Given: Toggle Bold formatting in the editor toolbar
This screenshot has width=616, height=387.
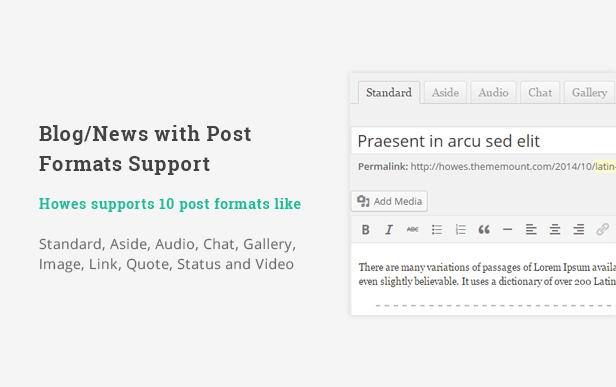Looking at the screenshot, I should pos(365,229).
